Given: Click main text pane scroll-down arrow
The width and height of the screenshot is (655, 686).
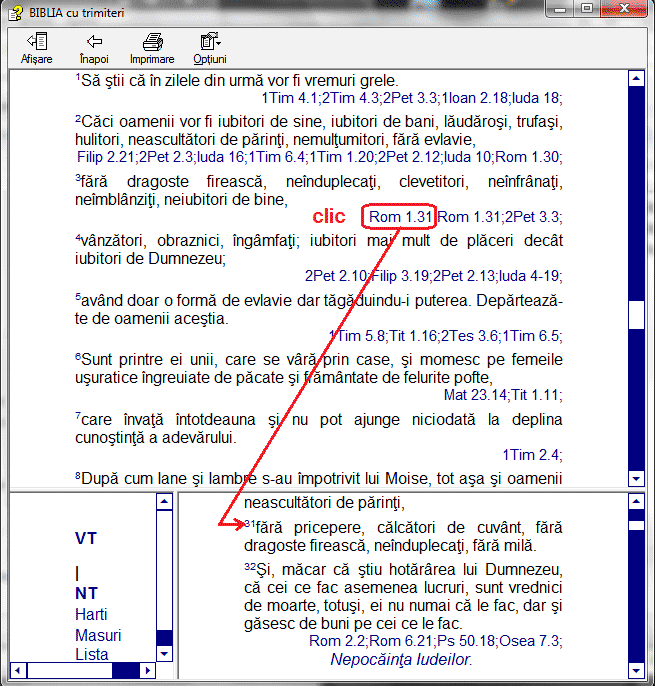Looking at the screenshot, I should [636, 479].
